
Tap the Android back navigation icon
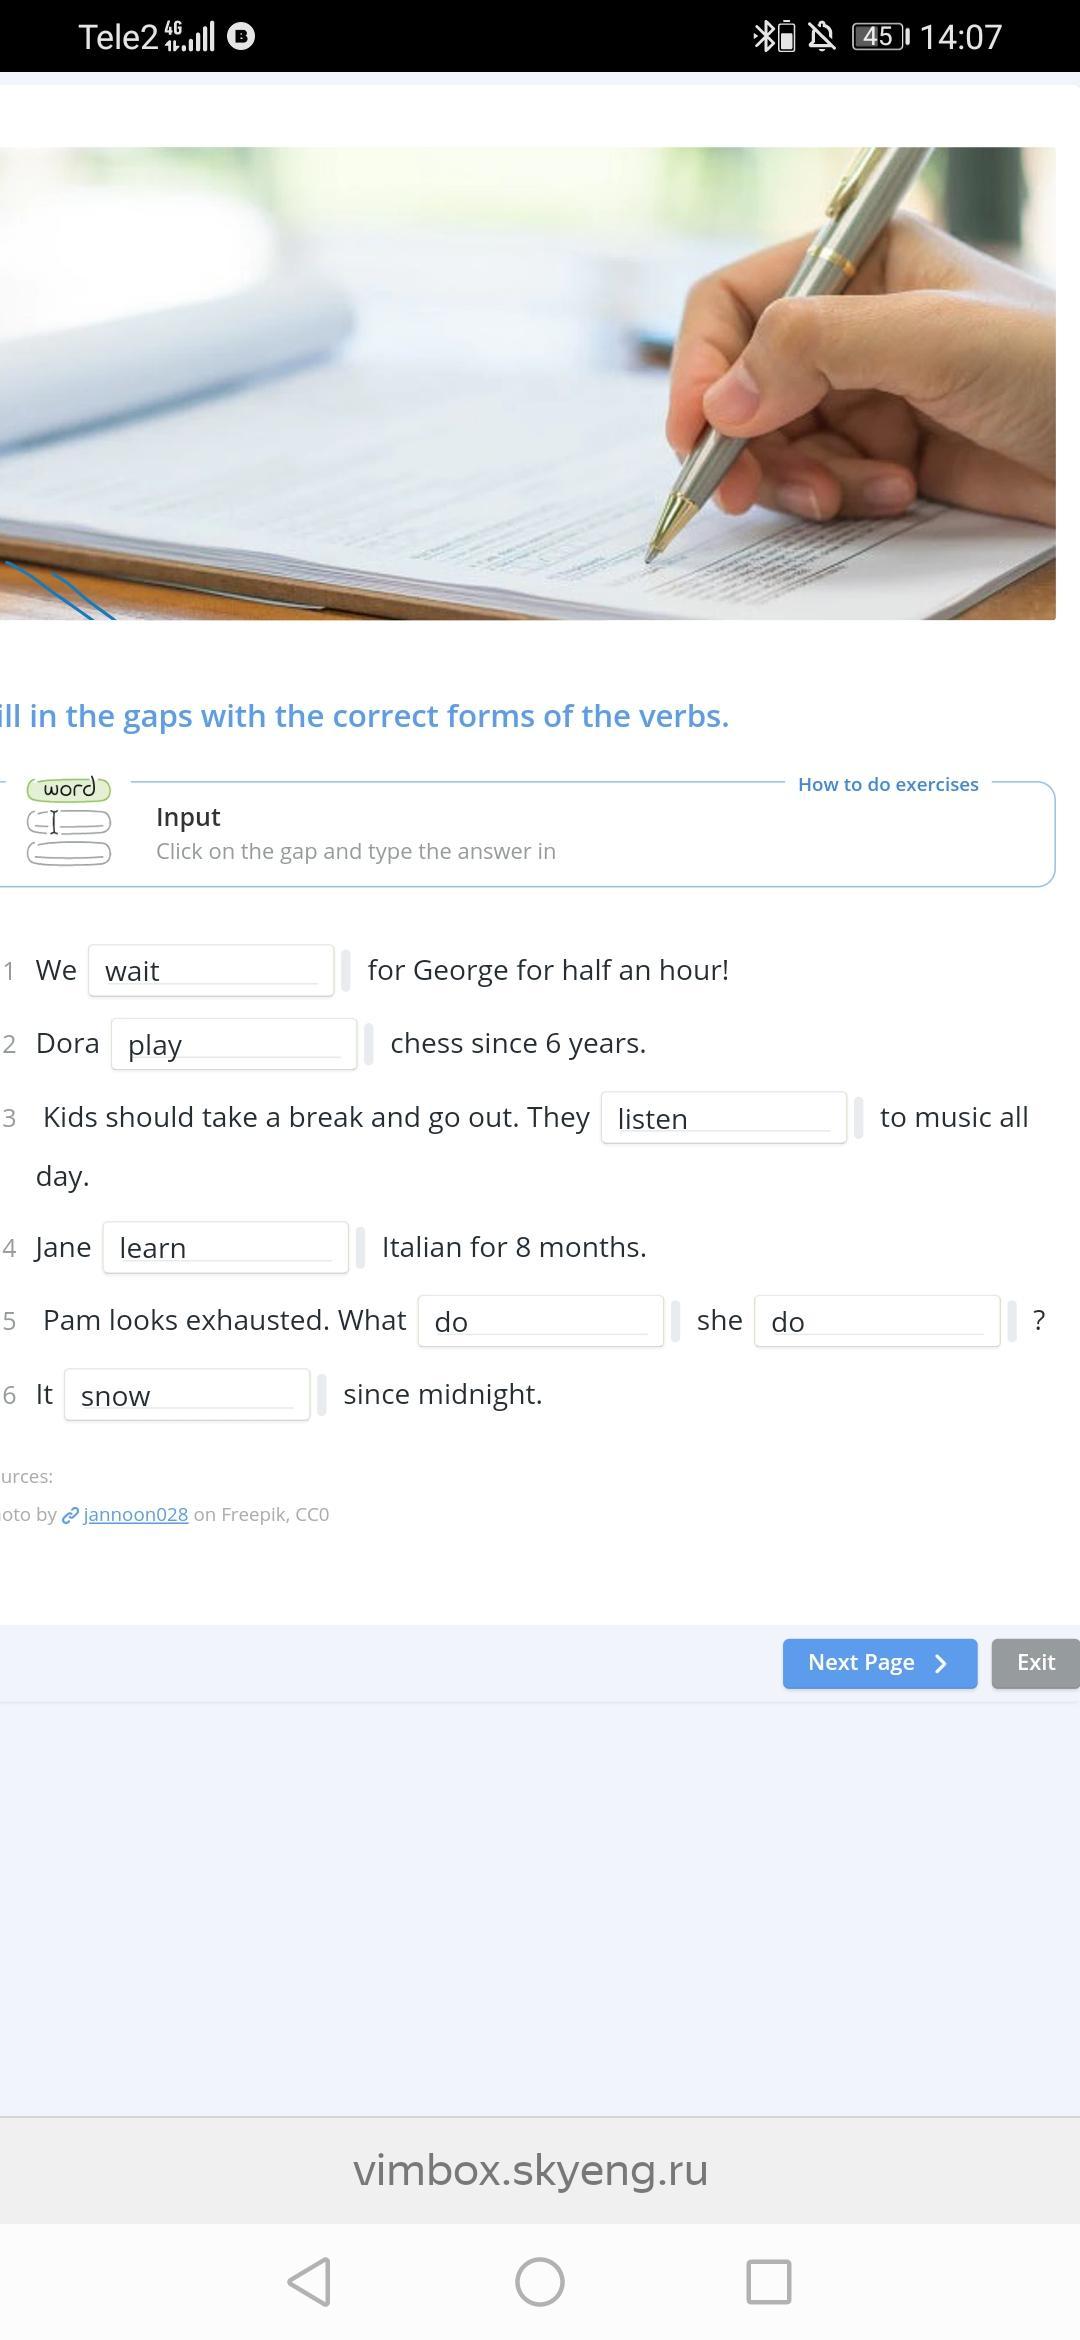[x=310, y=2282]
